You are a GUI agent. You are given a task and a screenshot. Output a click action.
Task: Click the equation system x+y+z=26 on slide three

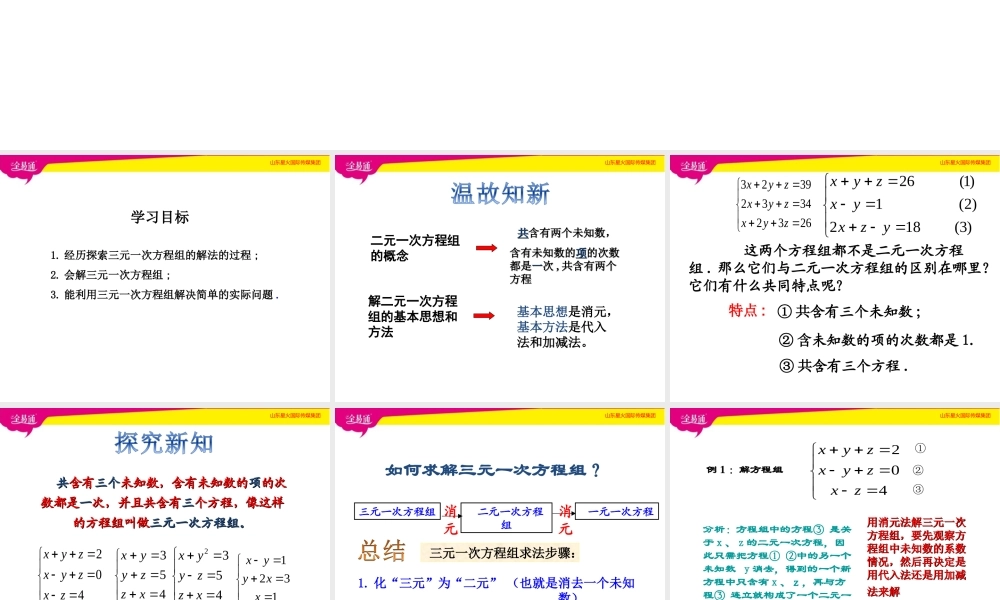tap(875, 182)
